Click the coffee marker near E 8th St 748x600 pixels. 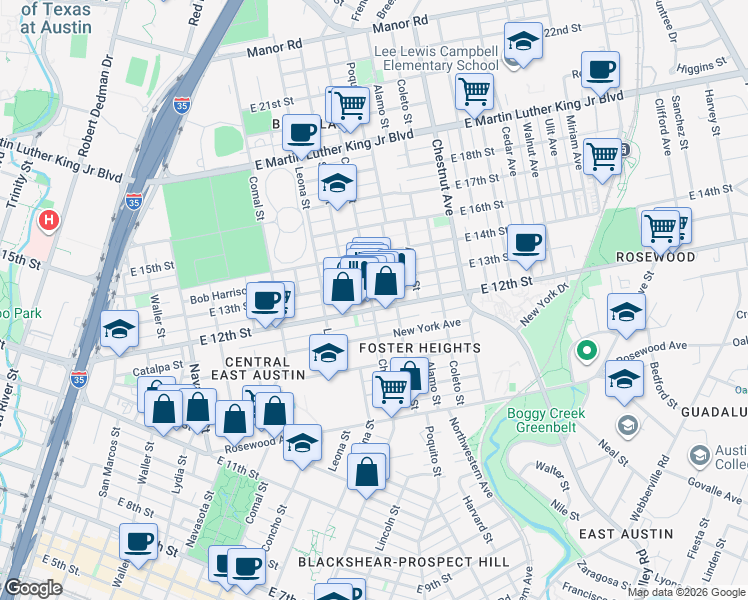(x=138, y=543)
